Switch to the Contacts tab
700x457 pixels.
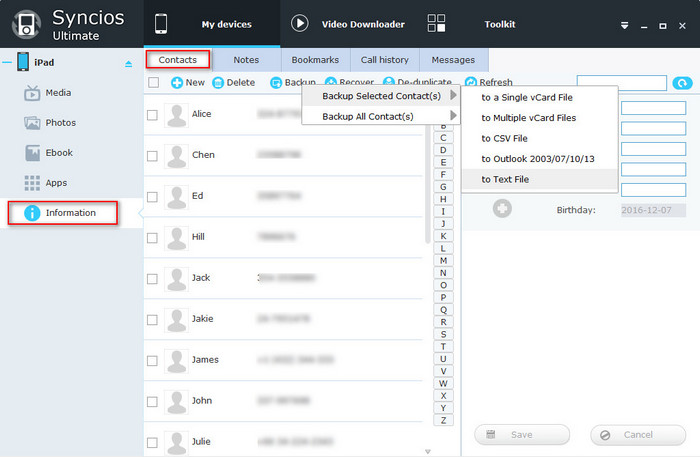[x=178, y=60]
